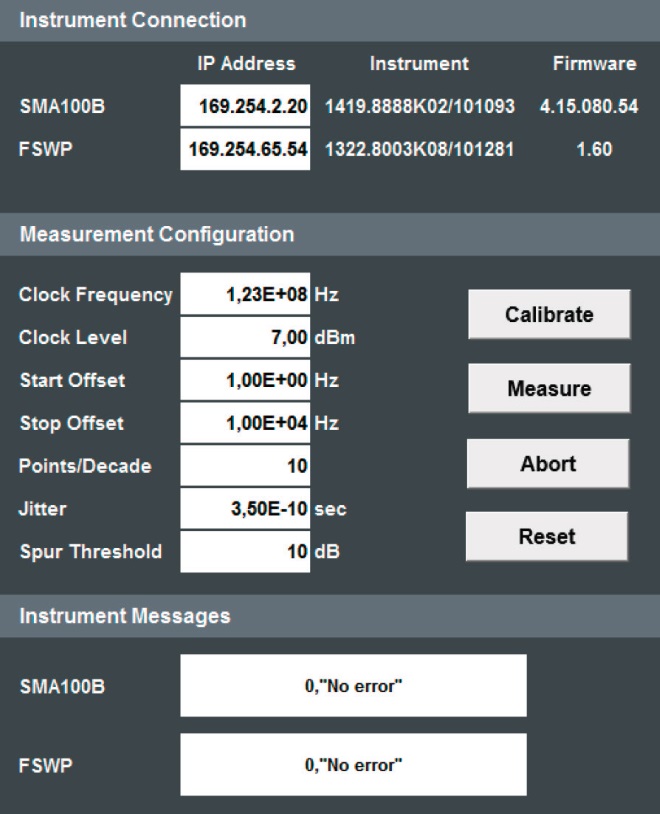Select SMA100B firmware 4.15.080.54
This screenshot has width=660, height=814.
[589, 106]
